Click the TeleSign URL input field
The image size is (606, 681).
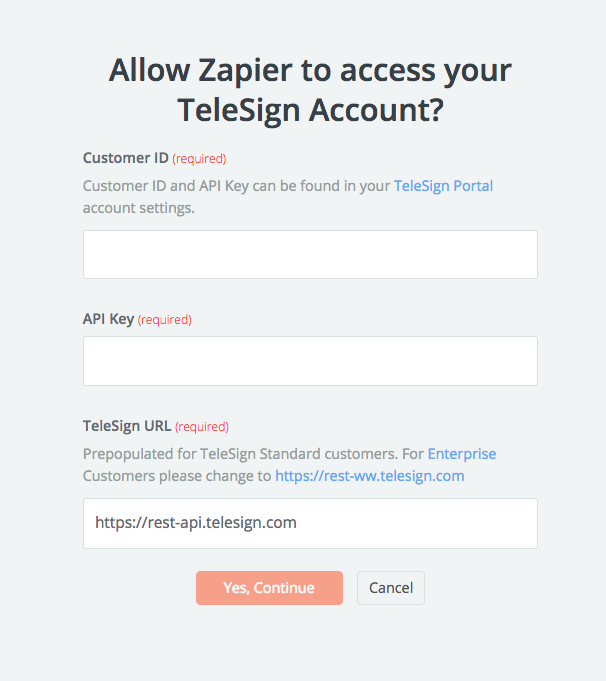[x=310, y=523]
